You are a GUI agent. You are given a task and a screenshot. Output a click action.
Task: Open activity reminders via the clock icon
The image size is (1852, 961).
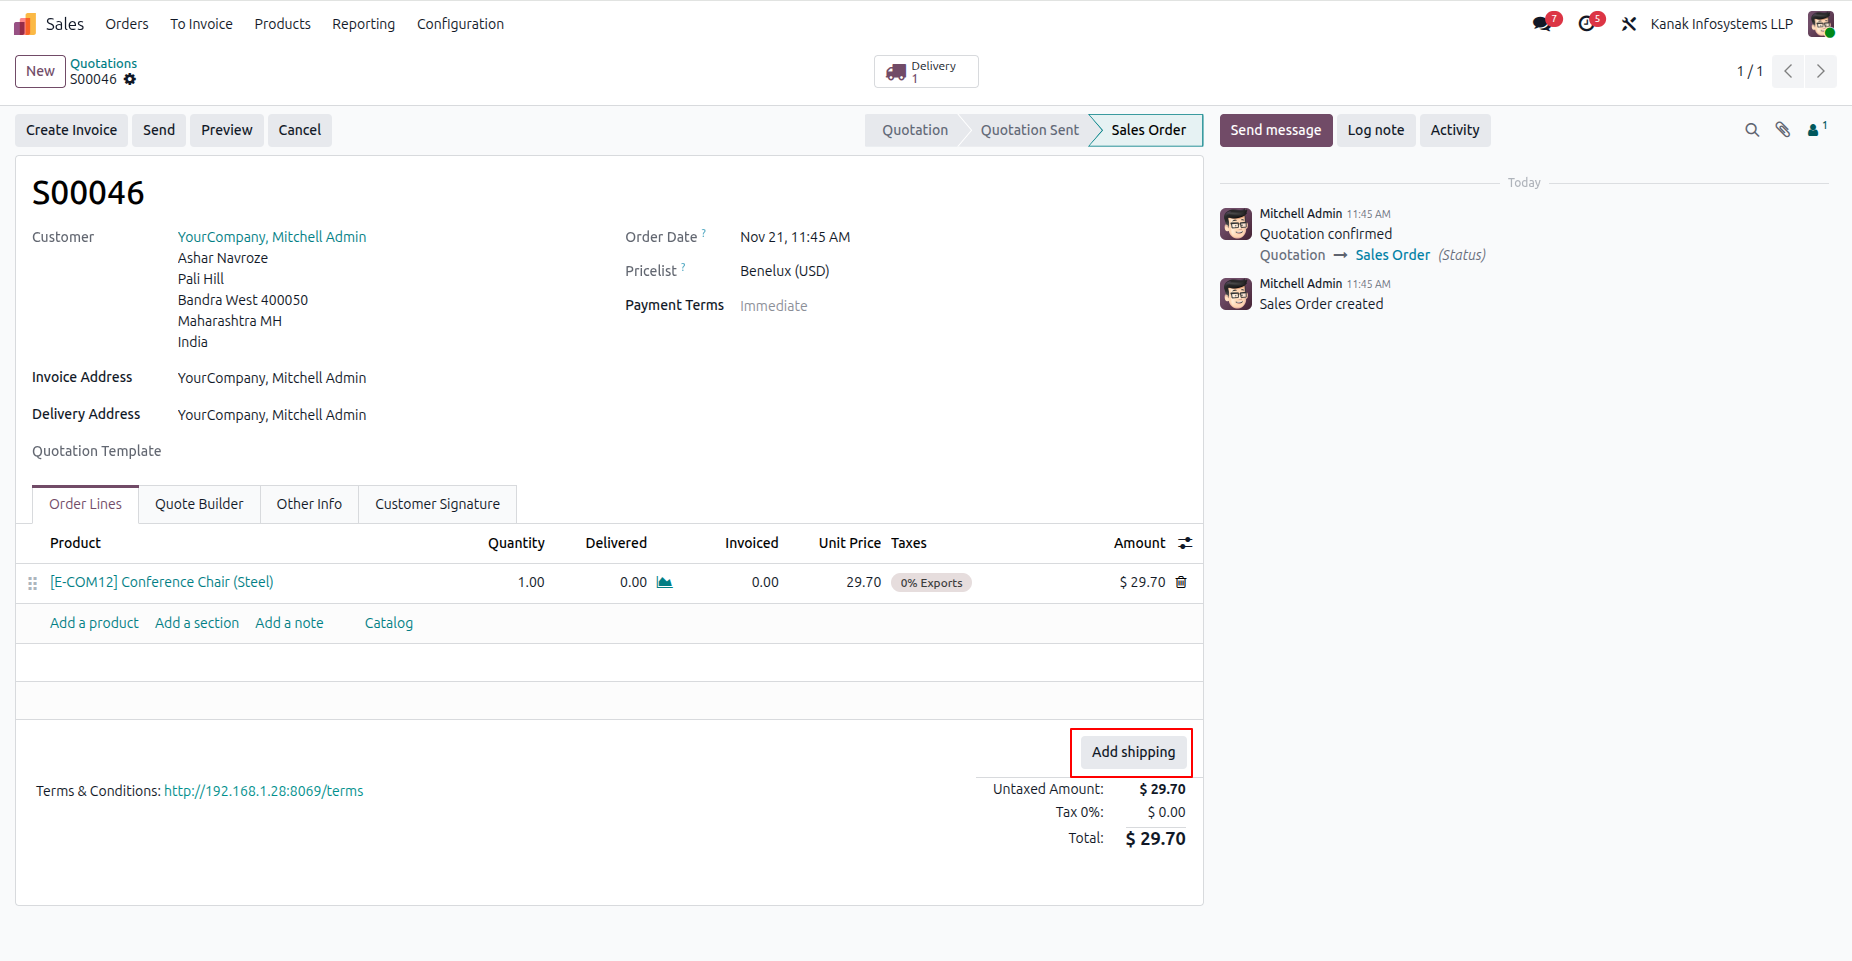click(x=1585, y=22)
